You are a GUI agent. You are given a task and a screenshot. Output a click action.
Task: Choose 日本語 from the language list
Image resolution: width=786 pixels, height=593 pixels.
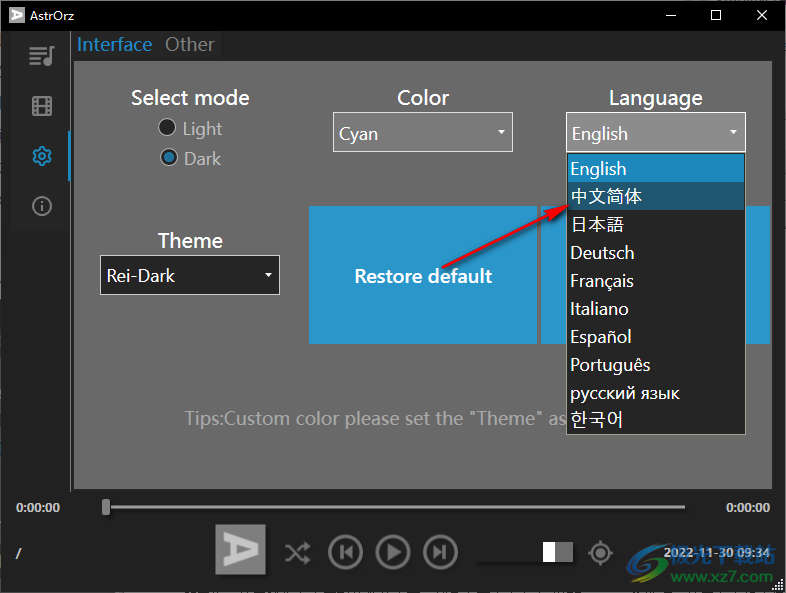pyautogui.click(x=656, y=224)
